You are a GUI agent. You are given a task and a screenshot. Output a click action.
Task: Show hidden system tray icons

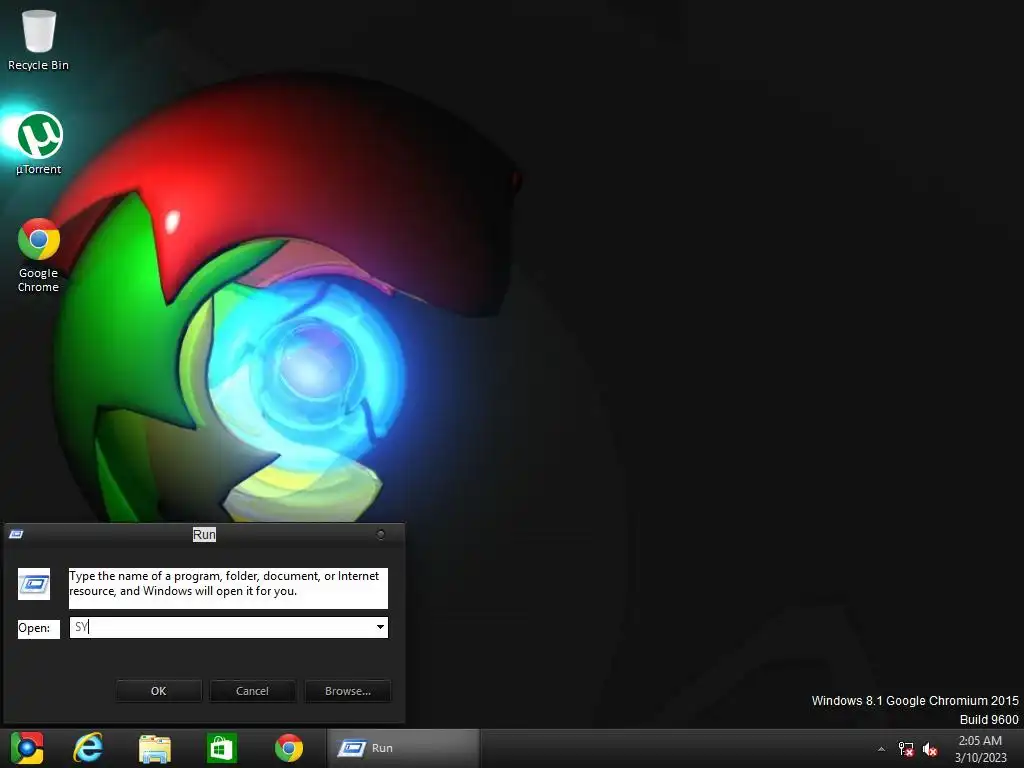pos(881,749)
